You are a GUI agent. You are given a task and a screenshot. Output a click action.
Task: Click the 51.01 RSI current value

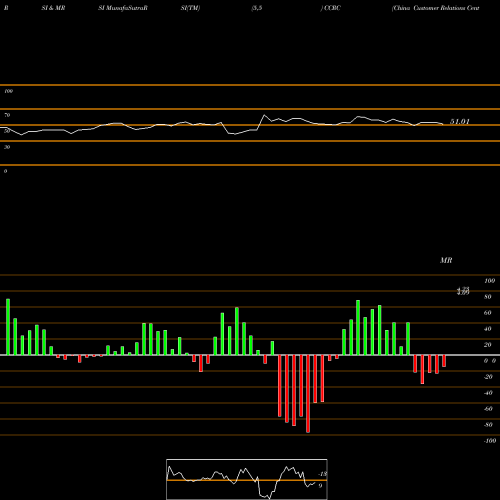pos(460,122)
